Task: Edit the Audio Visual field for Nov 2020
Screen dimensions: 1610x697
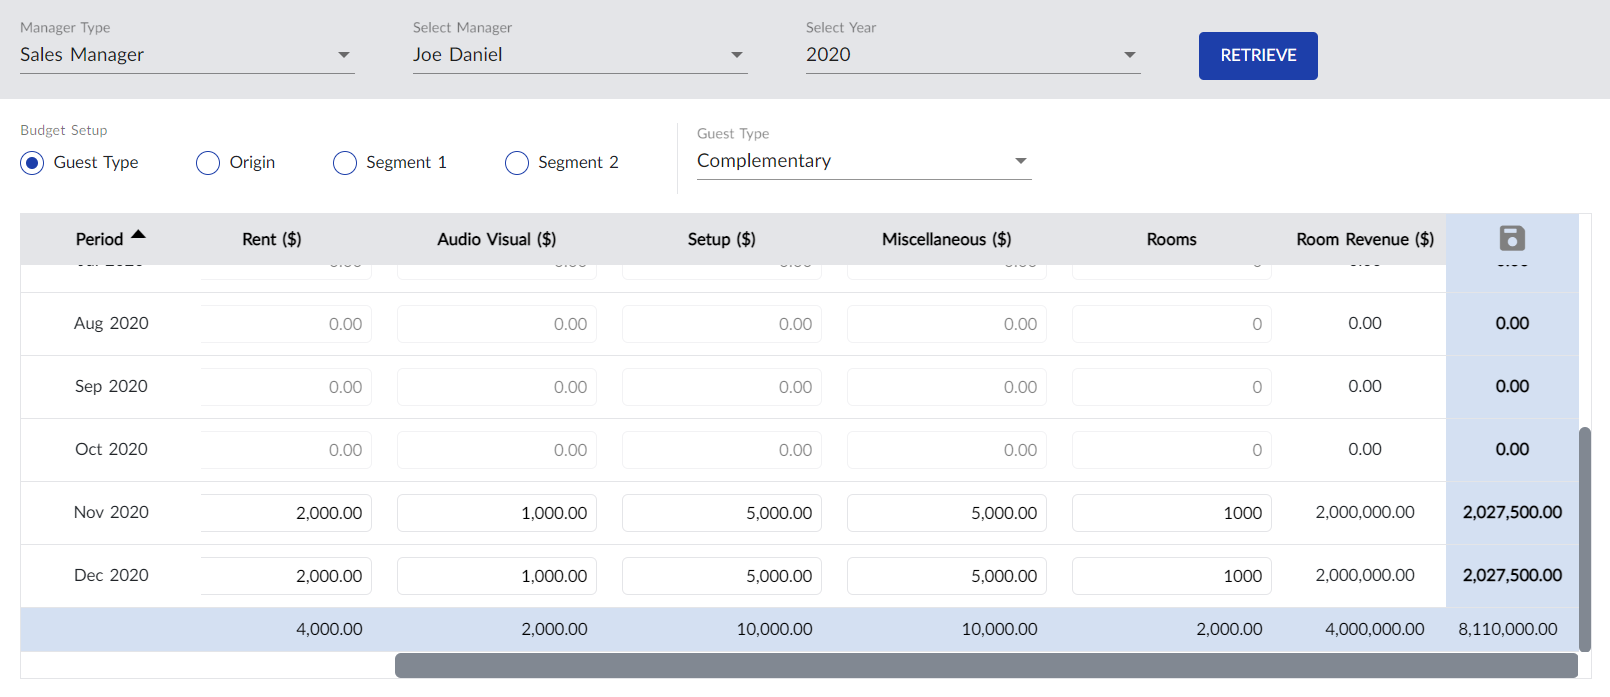Action: pyautogui.click(x=497, y=513)
